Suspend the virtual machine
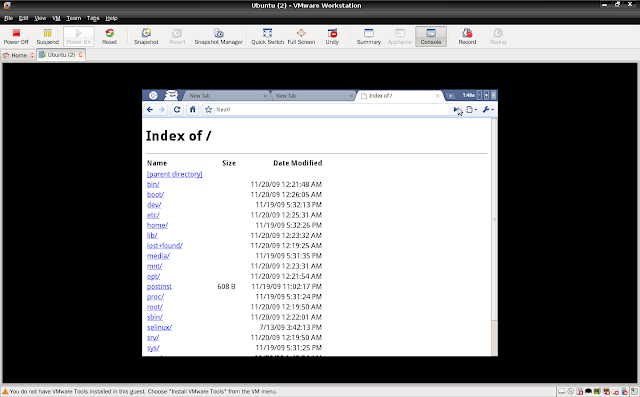This screenshot has width=640, height=397. pyautogui.click(x=47, y=36)
